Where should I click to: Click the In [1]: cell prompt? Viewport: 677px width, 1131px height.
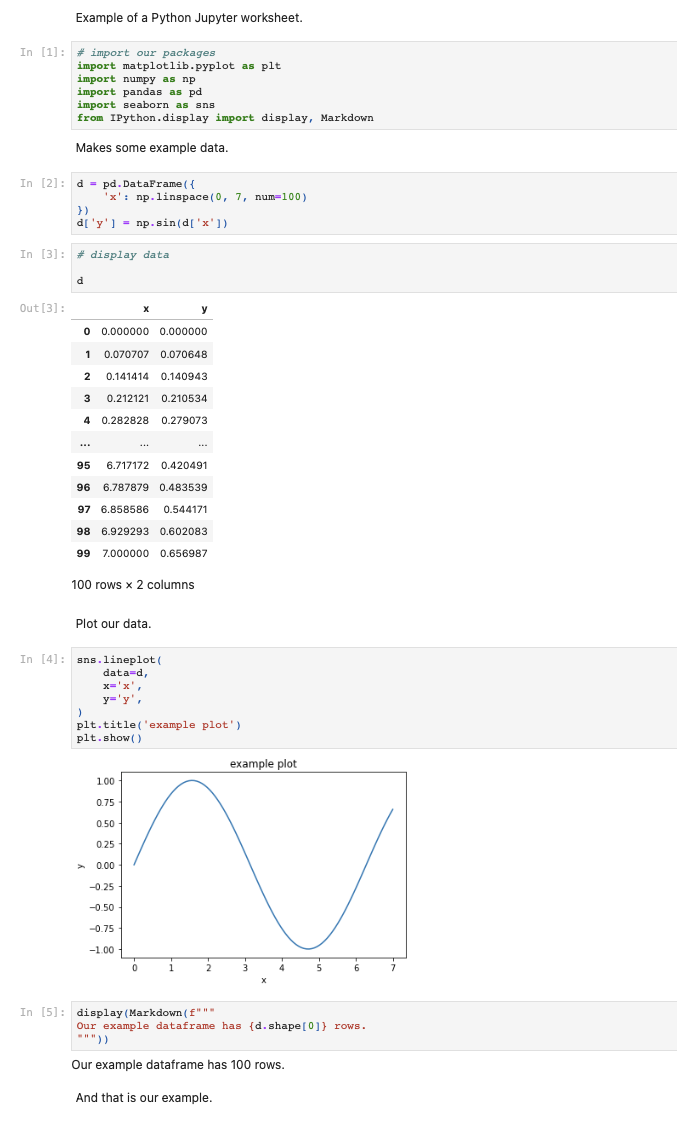[x=43, y=53]
